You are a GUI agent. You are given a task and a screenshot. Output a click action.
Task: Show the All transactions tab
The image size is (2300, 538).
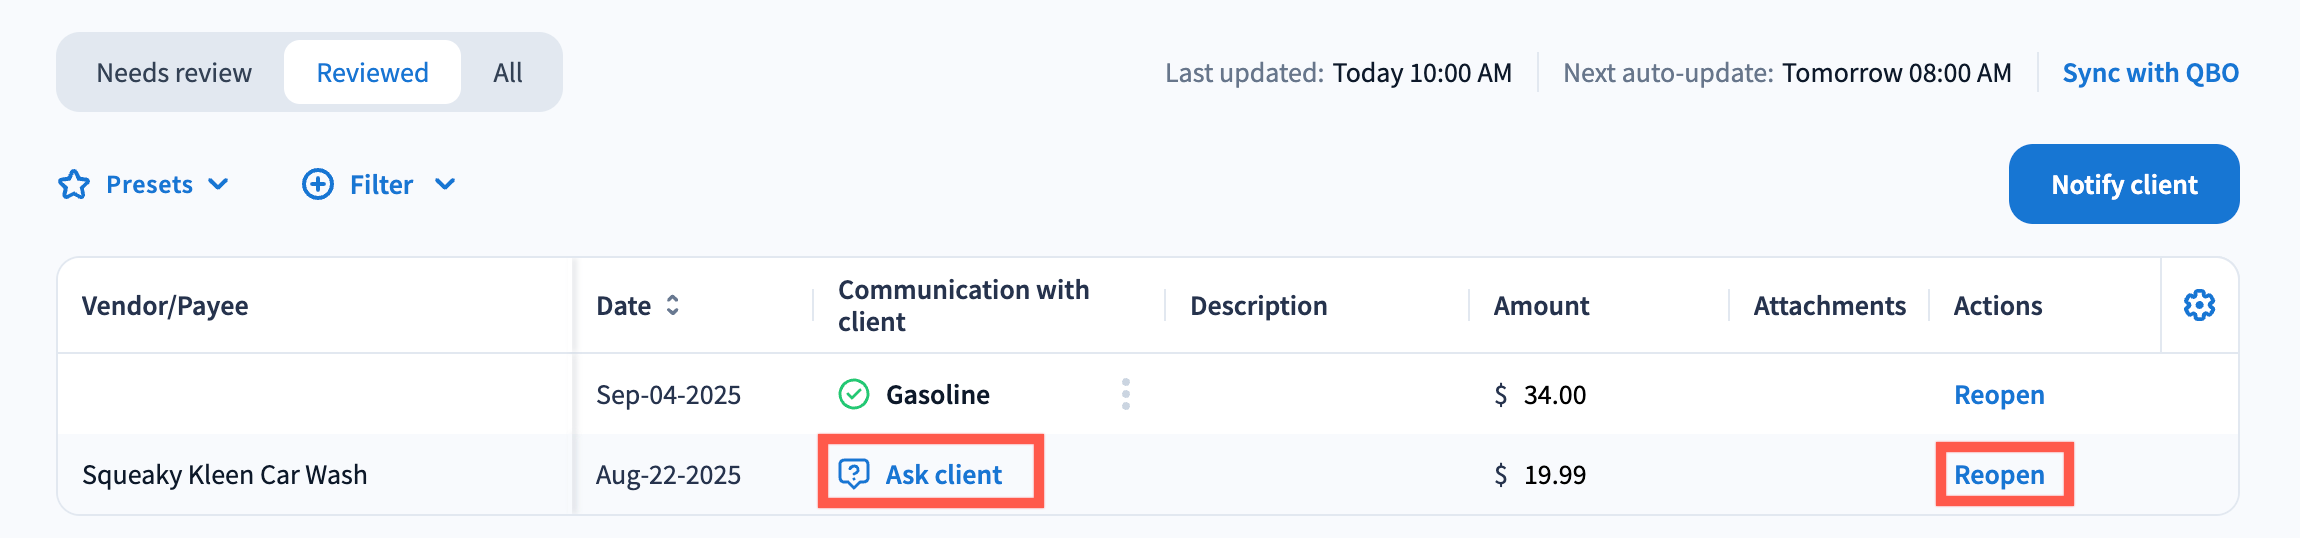508,73
